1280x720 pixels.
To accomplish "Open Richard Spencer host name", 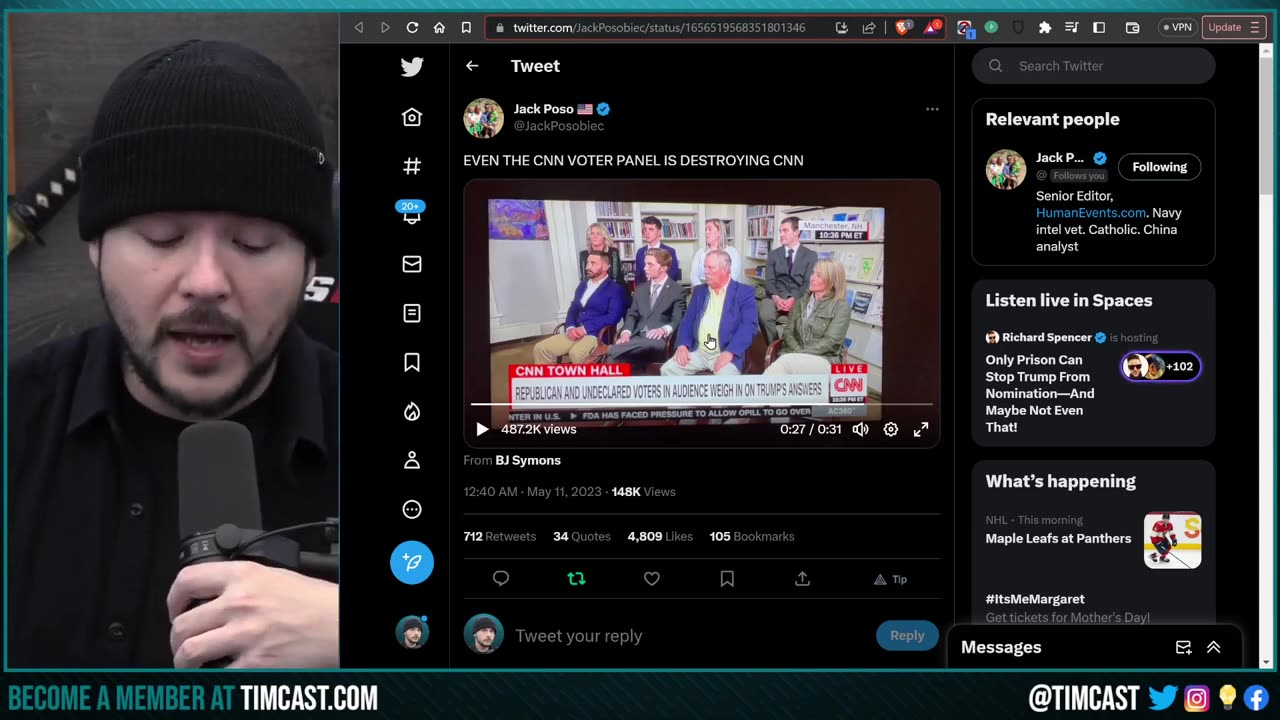I will (1047, 338).
